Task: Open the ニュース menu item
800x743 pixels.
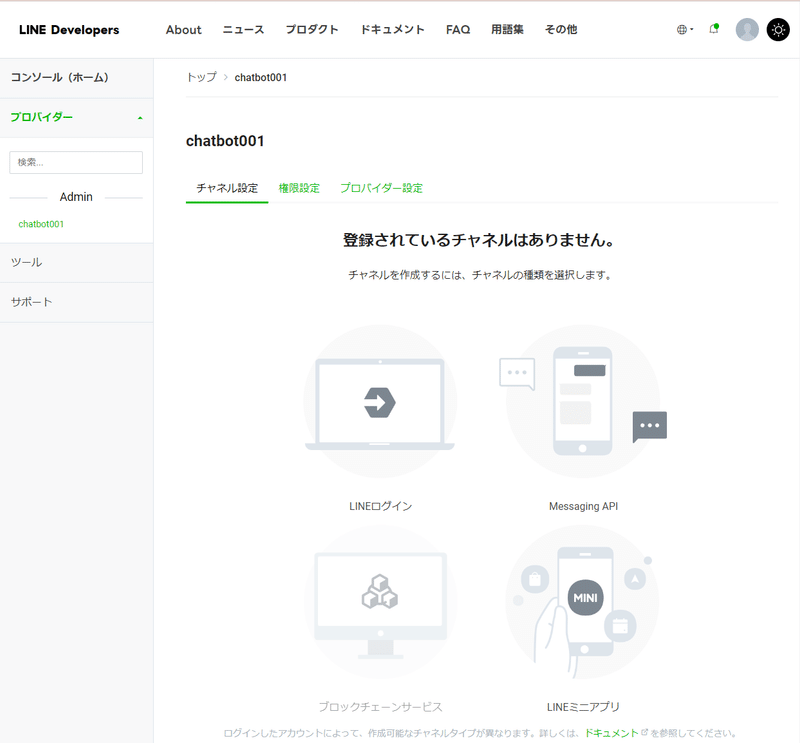Action: click(x=243, y=30)
